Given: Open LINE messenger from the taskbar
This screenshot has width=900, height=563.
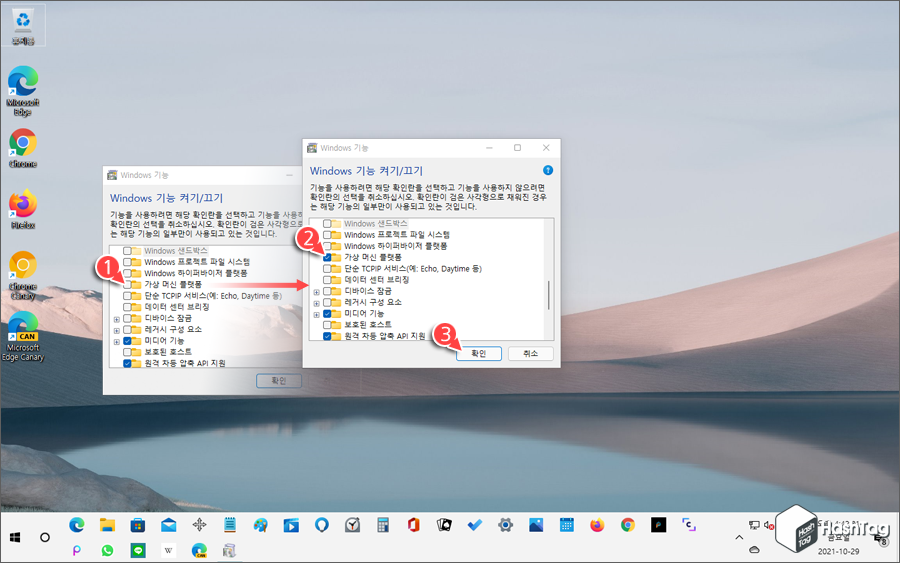Looking at the screenshot, I should [138, 550].
